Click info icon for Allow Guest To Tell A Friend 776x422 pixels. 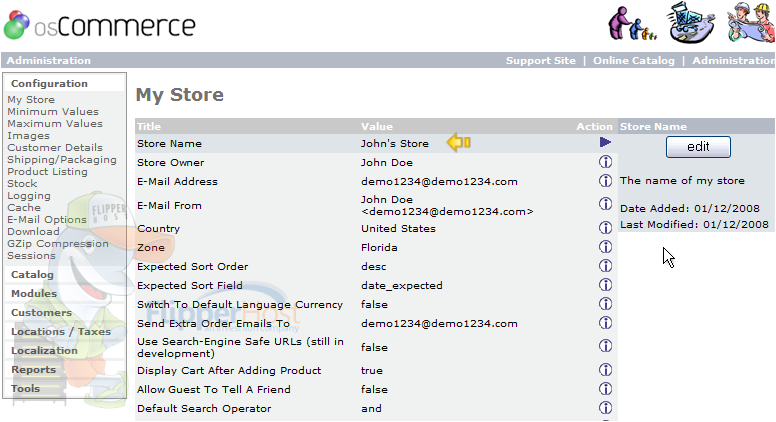605,388
